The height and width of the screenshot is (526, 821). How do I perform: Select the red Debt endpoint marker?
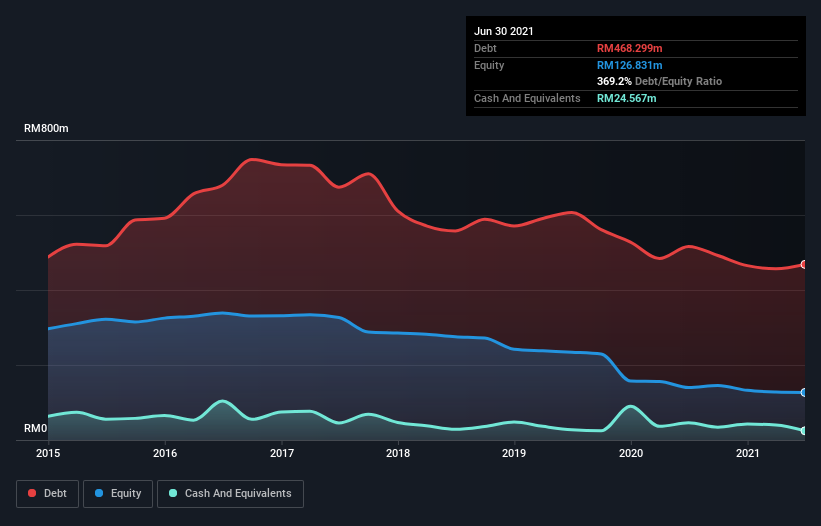coord(804,265)
